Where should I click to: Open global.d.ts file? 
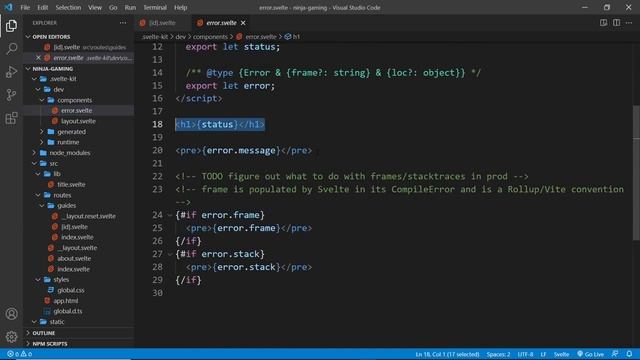[x=67, y=311]
